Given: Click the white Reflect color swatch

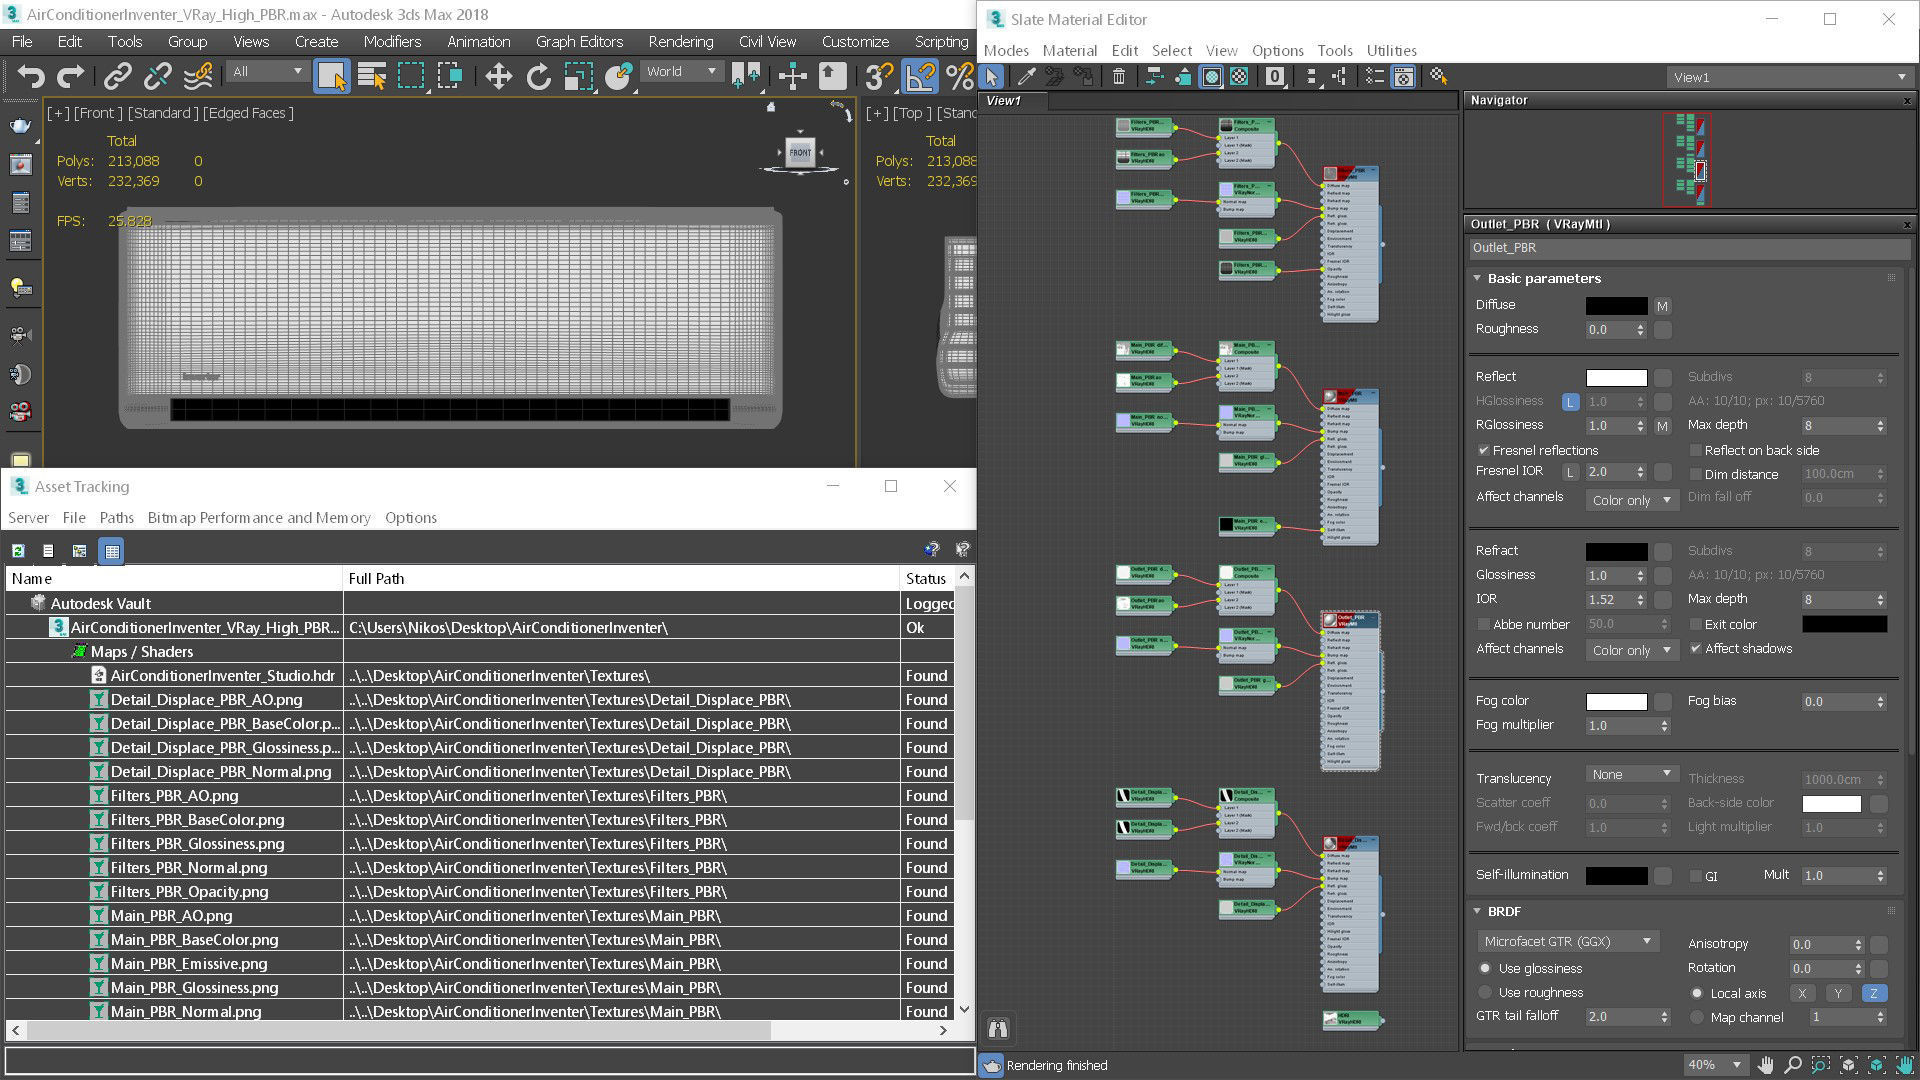Looking at the screenshot, I should 1616,377.
